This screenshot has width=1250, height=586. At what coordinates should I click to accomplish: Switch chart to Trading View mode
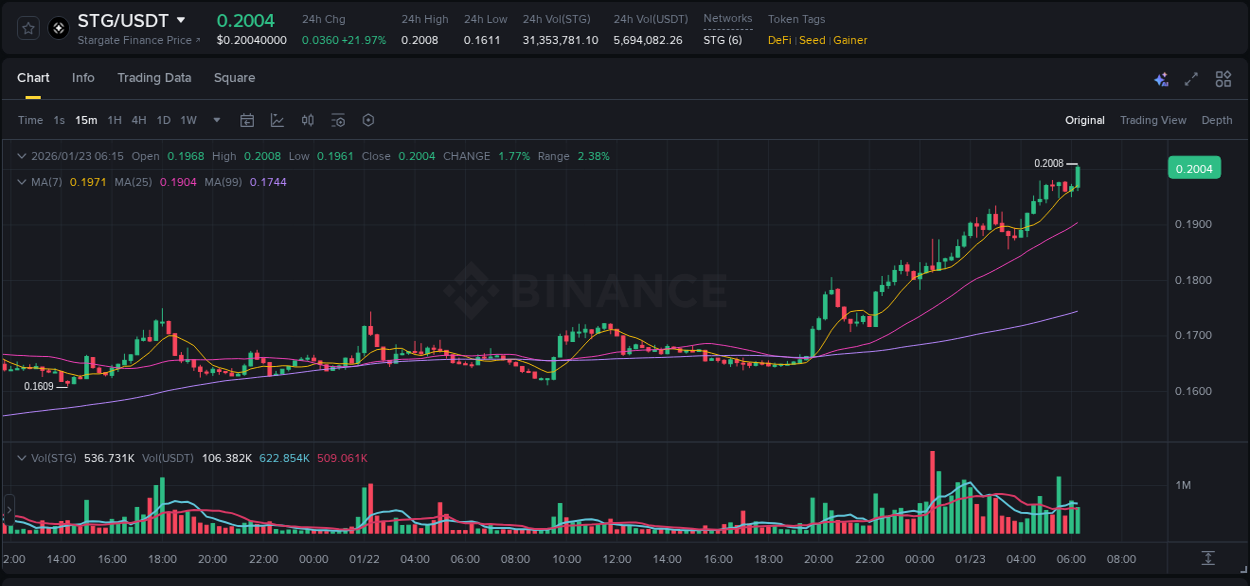tap(1153, 120)
